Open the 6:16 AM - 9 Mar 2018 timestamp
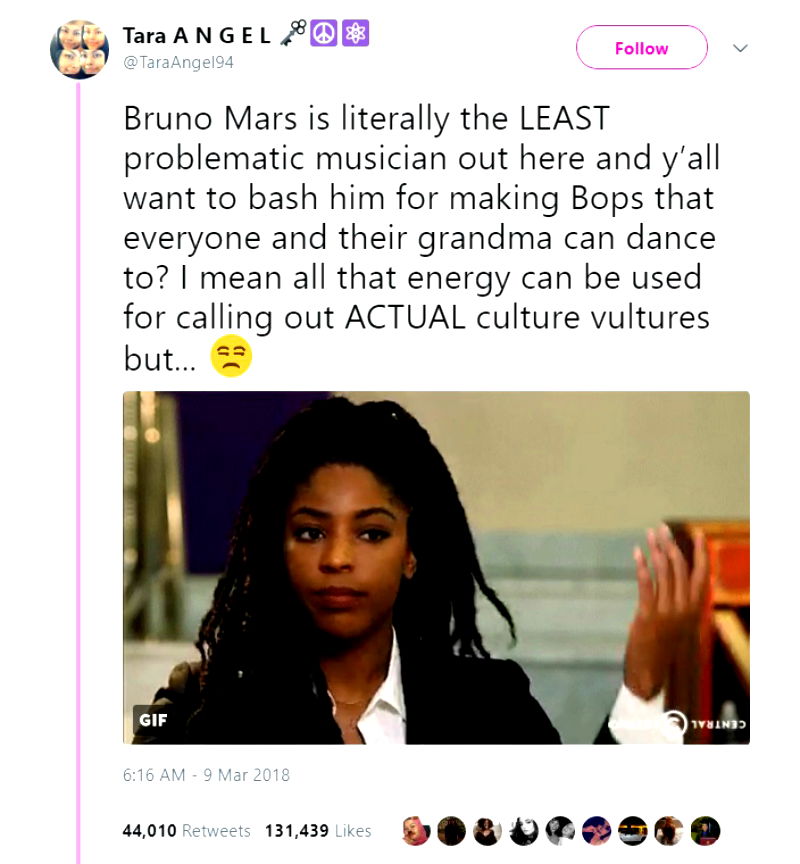The width and height of the screenshot is (800, 864). pos(206,775)
